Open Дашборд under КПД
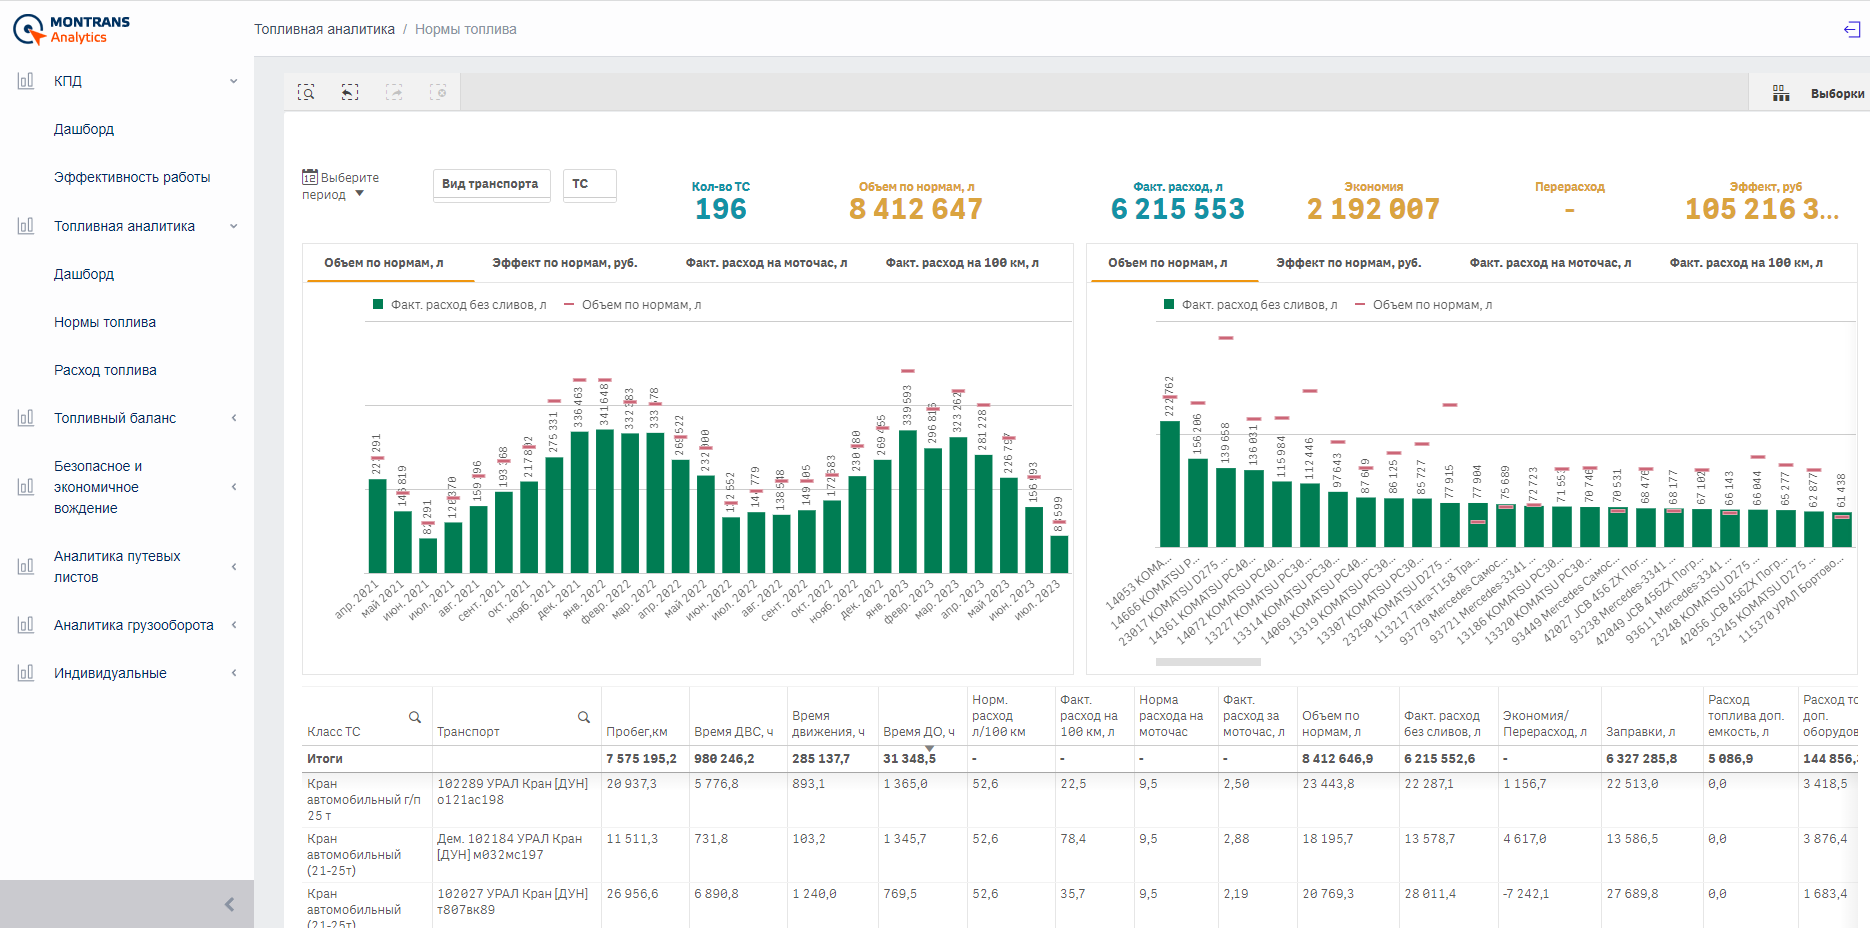The image size is (1870, 928). click(x=84, y=129)
